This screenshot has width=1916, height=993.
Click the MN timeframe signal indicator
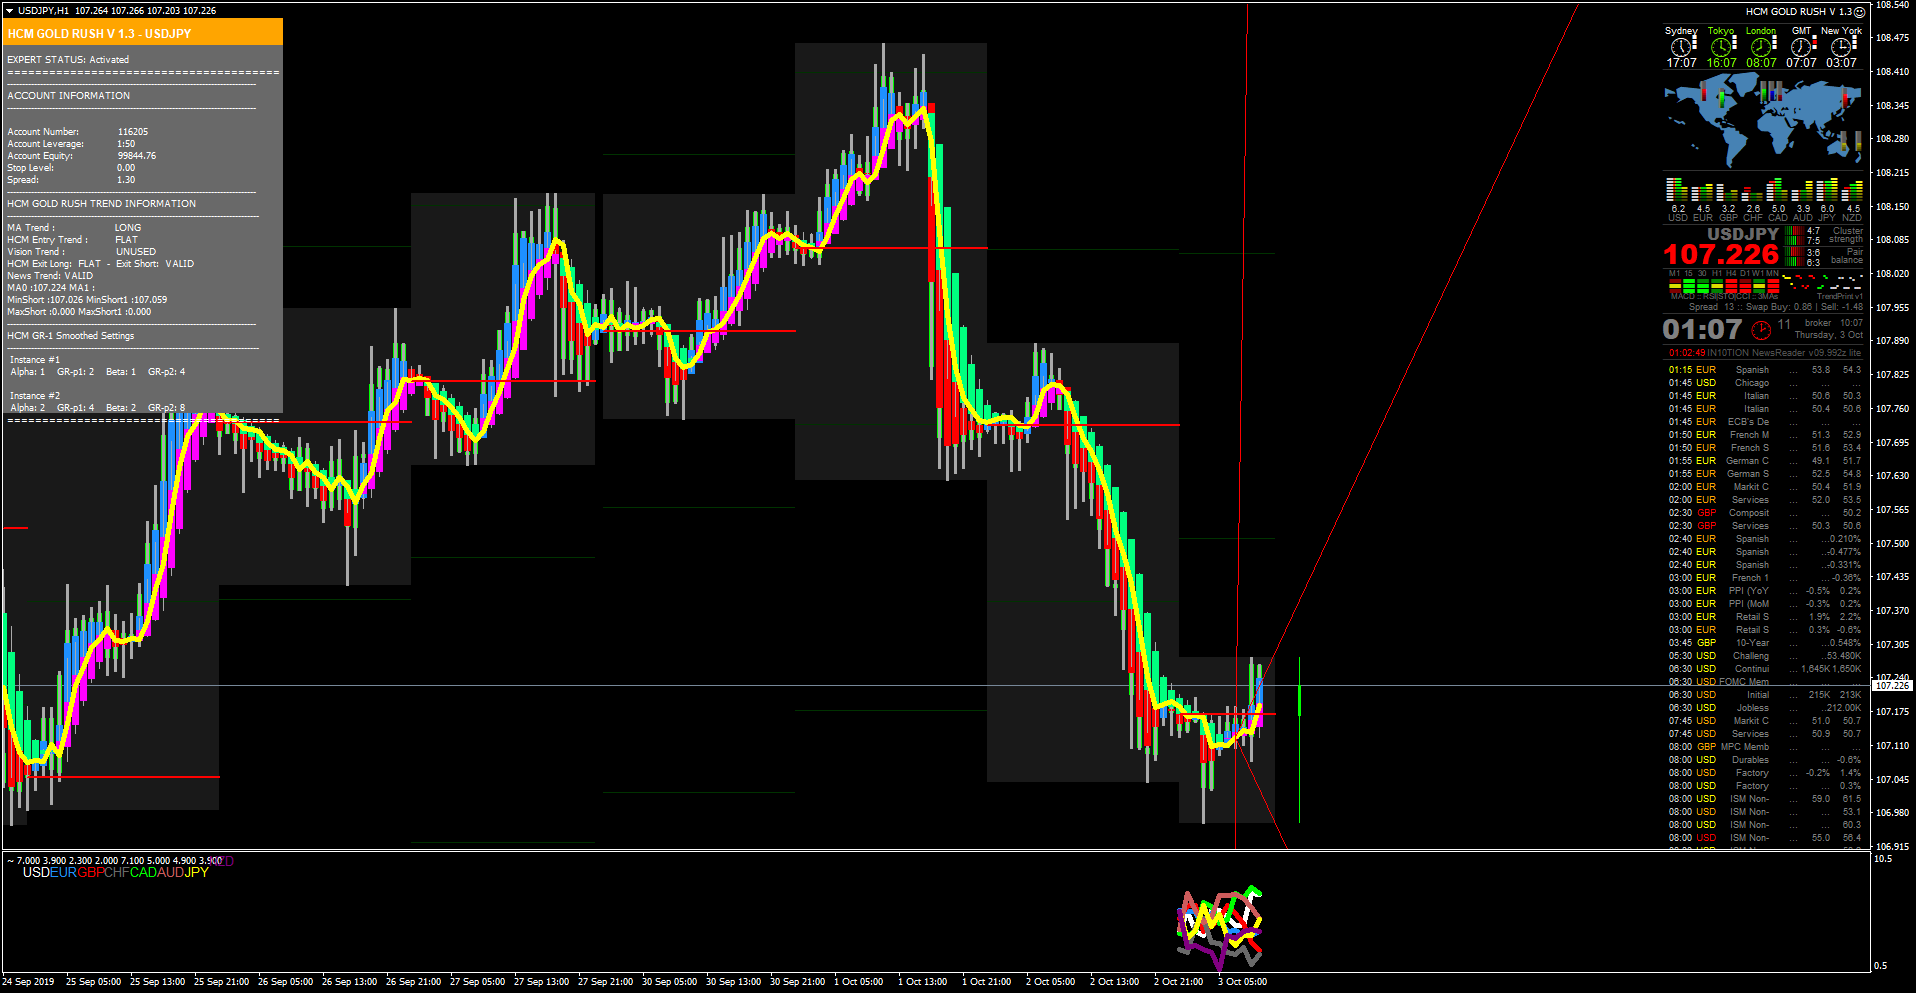pyautogui.click(x=1773, y=283)
